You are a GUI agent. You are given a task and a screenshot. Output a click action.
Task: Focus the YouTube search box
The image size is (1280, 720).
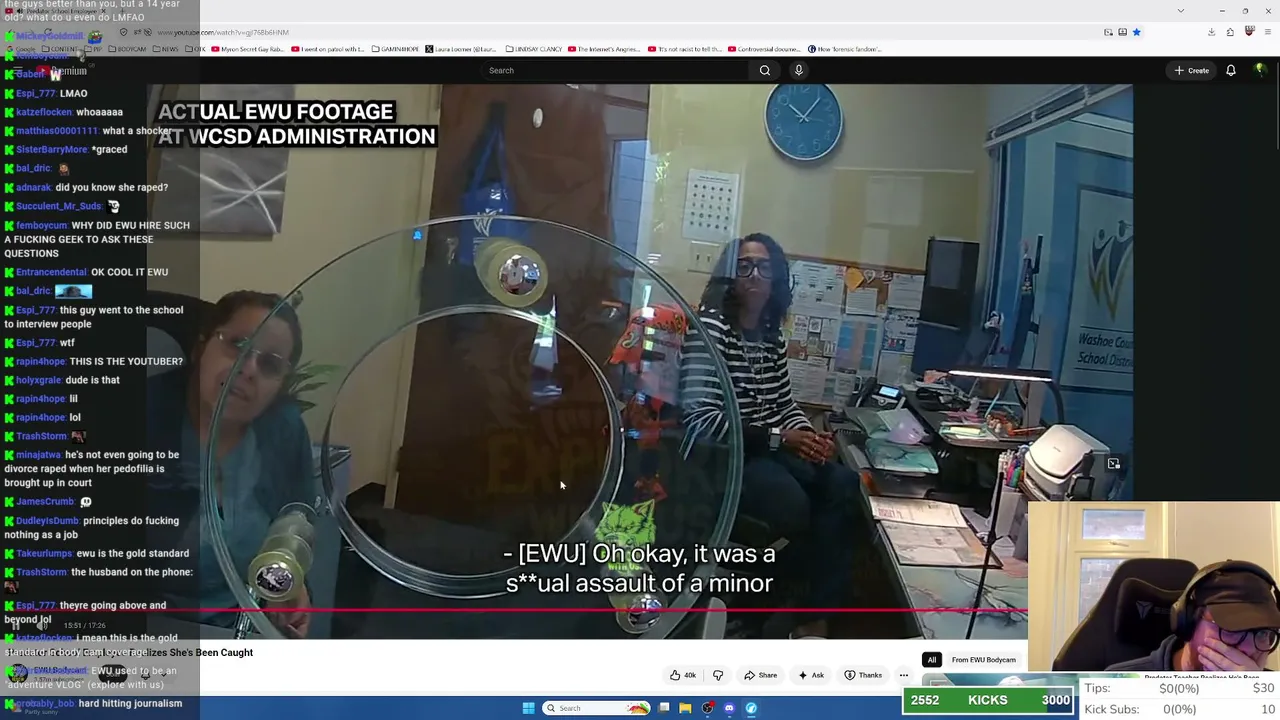[615, 70]
